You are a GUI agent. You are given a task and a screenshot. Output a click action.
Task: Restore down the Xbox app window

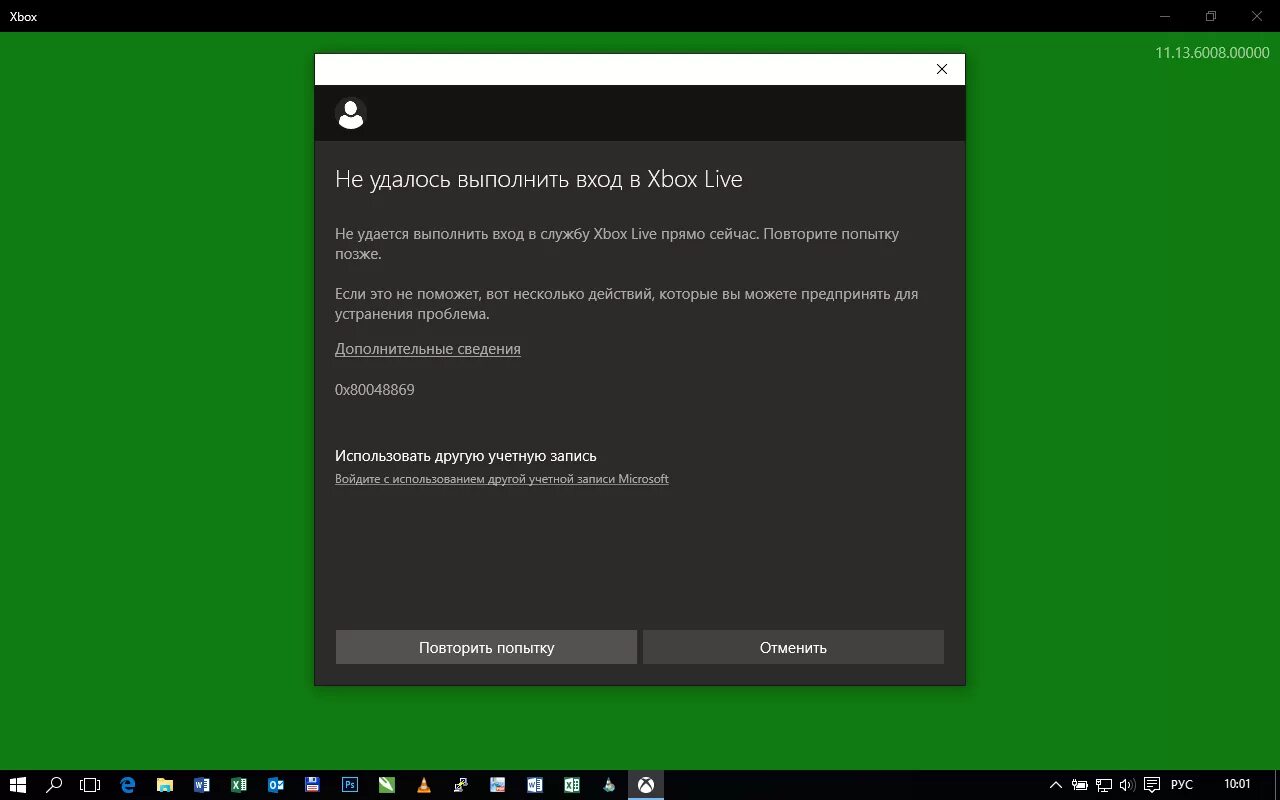pyautogui.click(x=1211, y=16)
